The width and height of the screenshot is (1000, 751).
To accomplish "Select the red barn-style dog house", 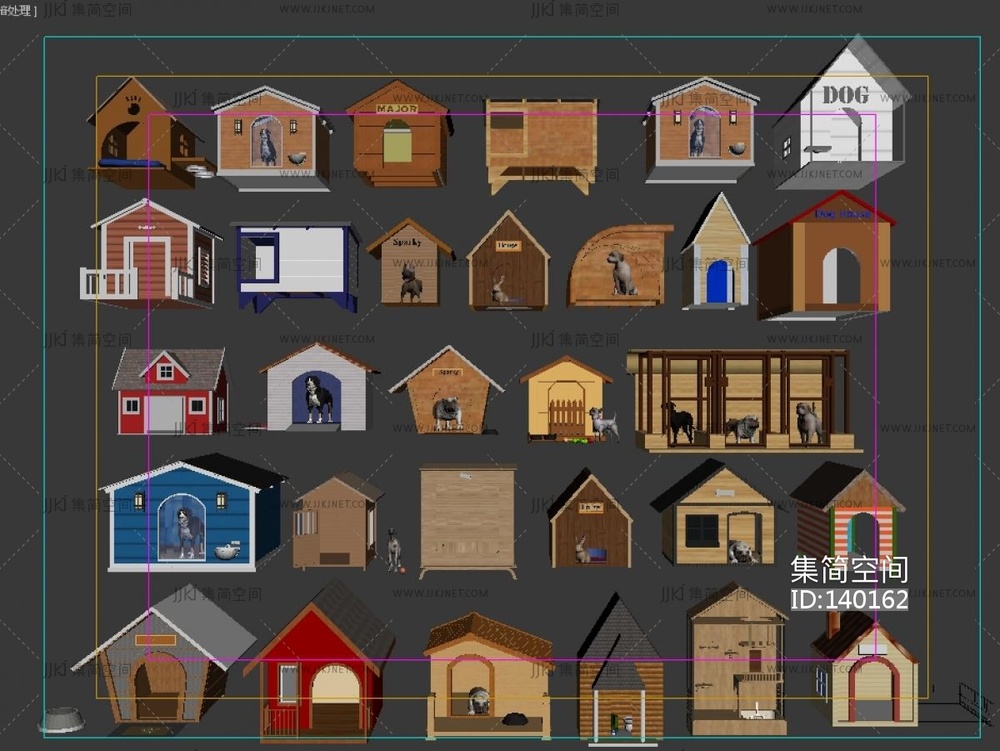I will [x=169, y=392].
